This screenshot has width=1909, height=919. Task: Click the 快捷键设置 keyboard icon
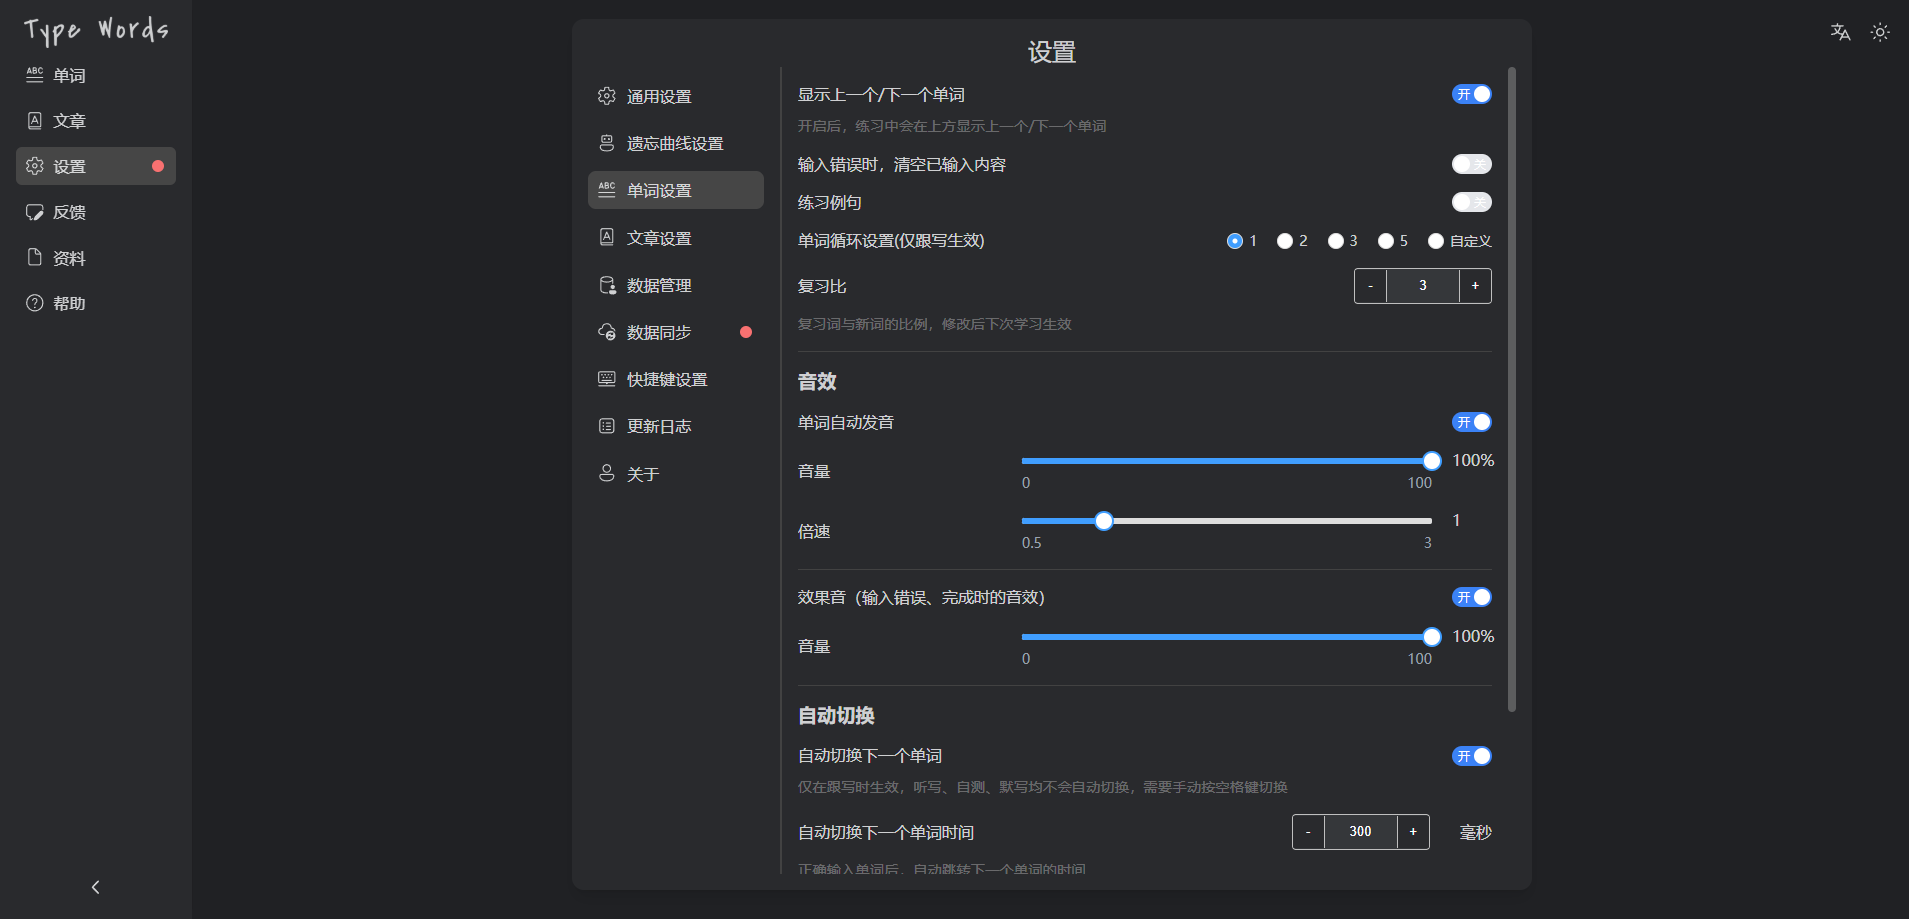coord(607,379)
